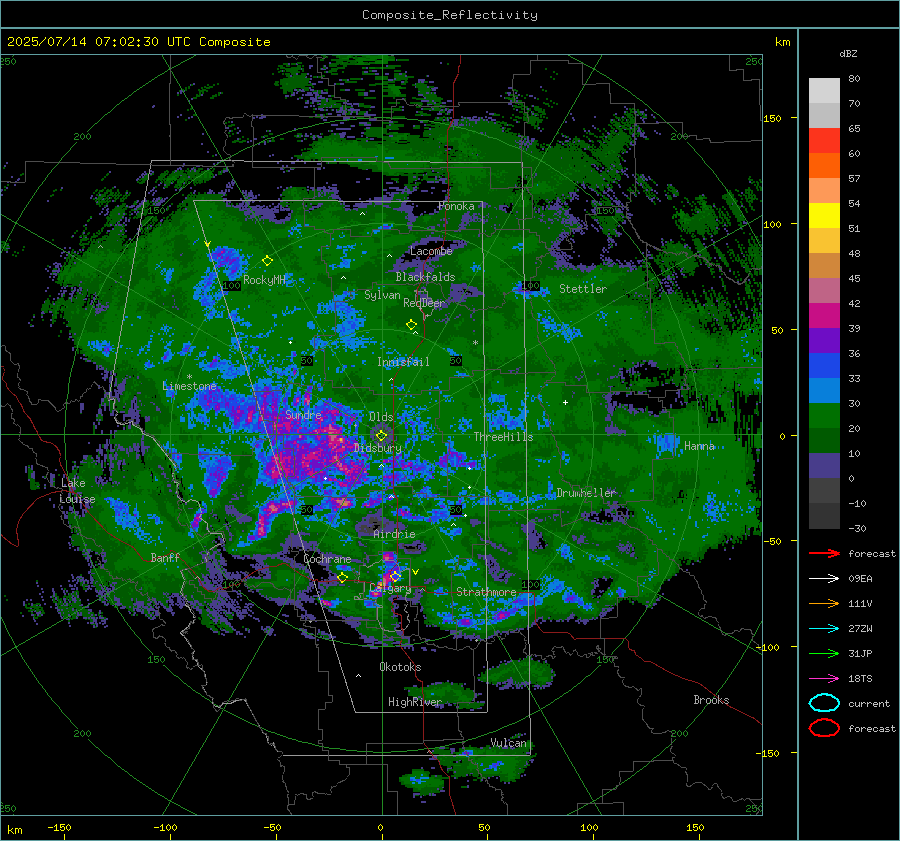This screenshot has width=900, height=841.
Task: Click the Blackfalds city label
Action: [x=425, y=277]
